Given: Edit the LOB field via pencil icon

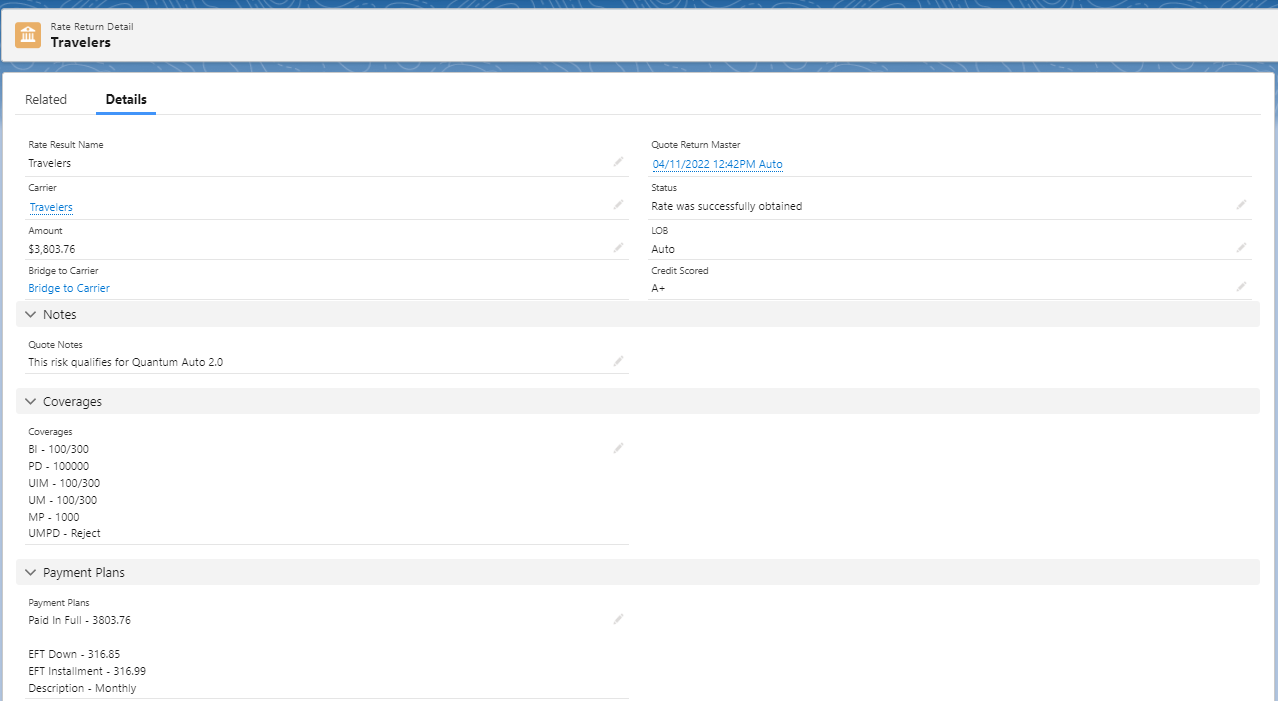Looking at the screenshot, I should (1241, 247).
